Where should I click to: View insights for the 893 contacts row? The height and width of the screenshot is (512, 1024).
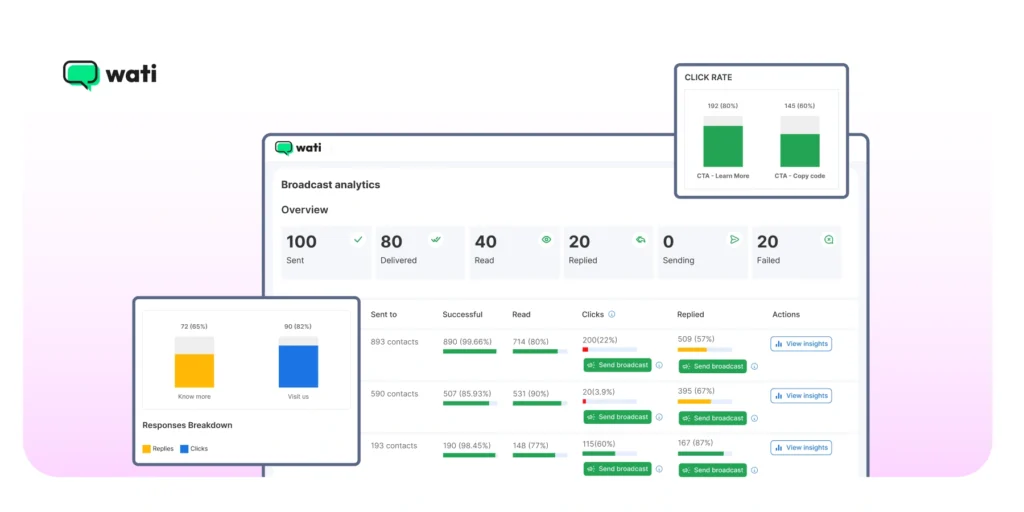click(801, 344)
